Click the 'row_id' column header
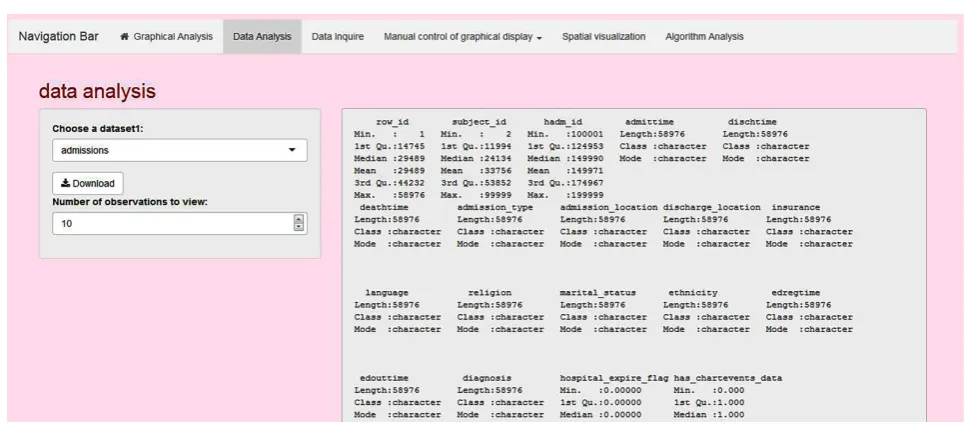The width and height of the screenshot is (965, 424). (x=392, y=122)
